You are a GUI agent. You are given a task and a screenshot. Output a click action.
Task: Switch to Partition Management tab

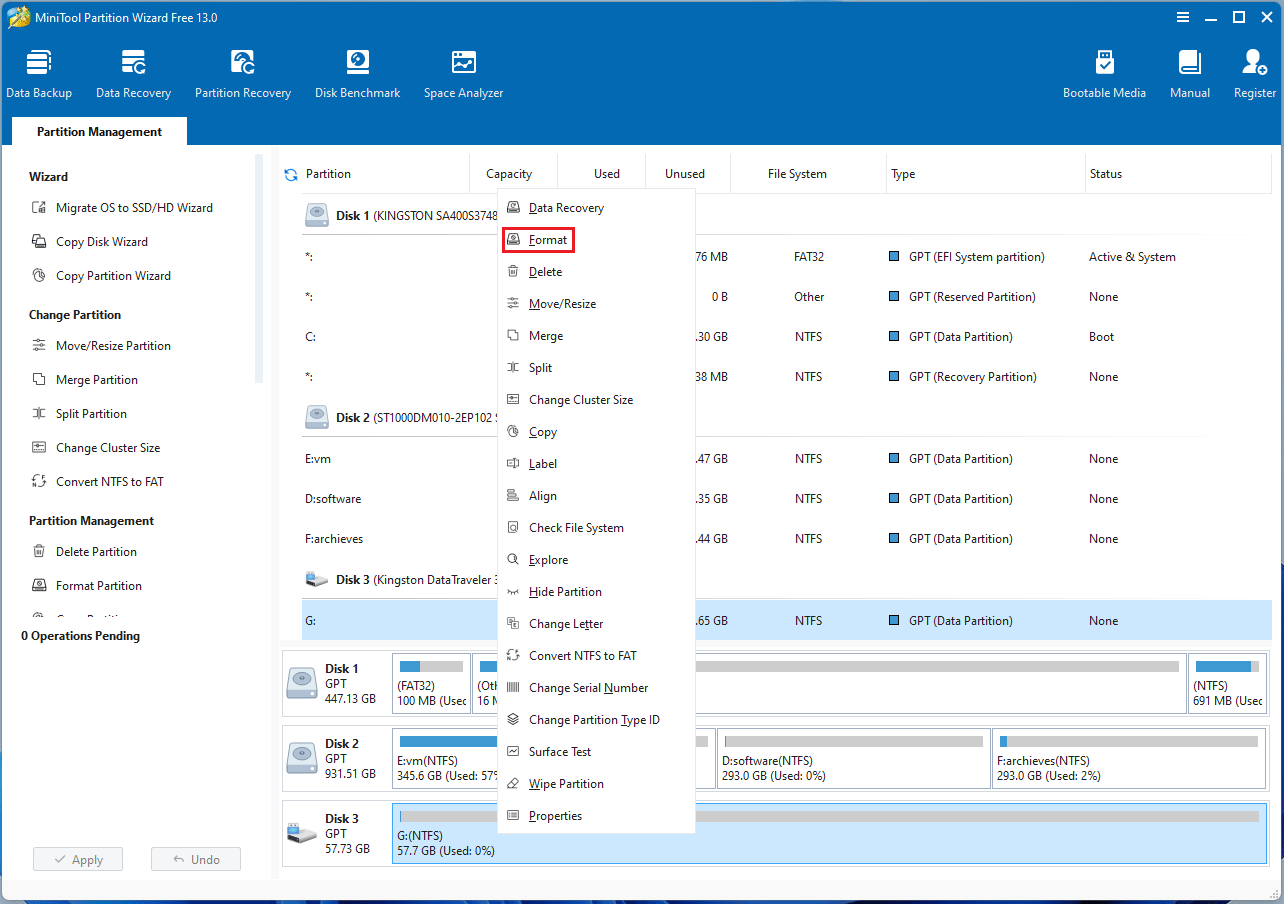click(x=98, y=131)
